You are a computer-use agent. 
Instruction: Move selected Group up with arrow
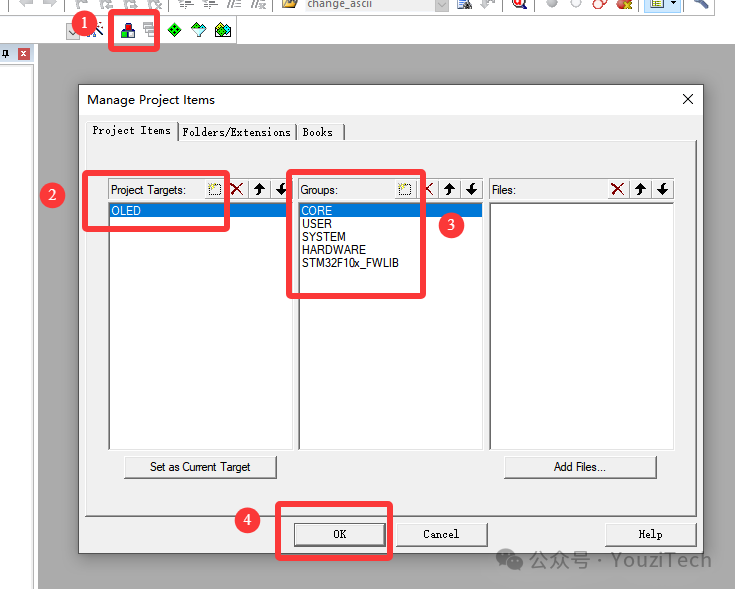[450, 189]
